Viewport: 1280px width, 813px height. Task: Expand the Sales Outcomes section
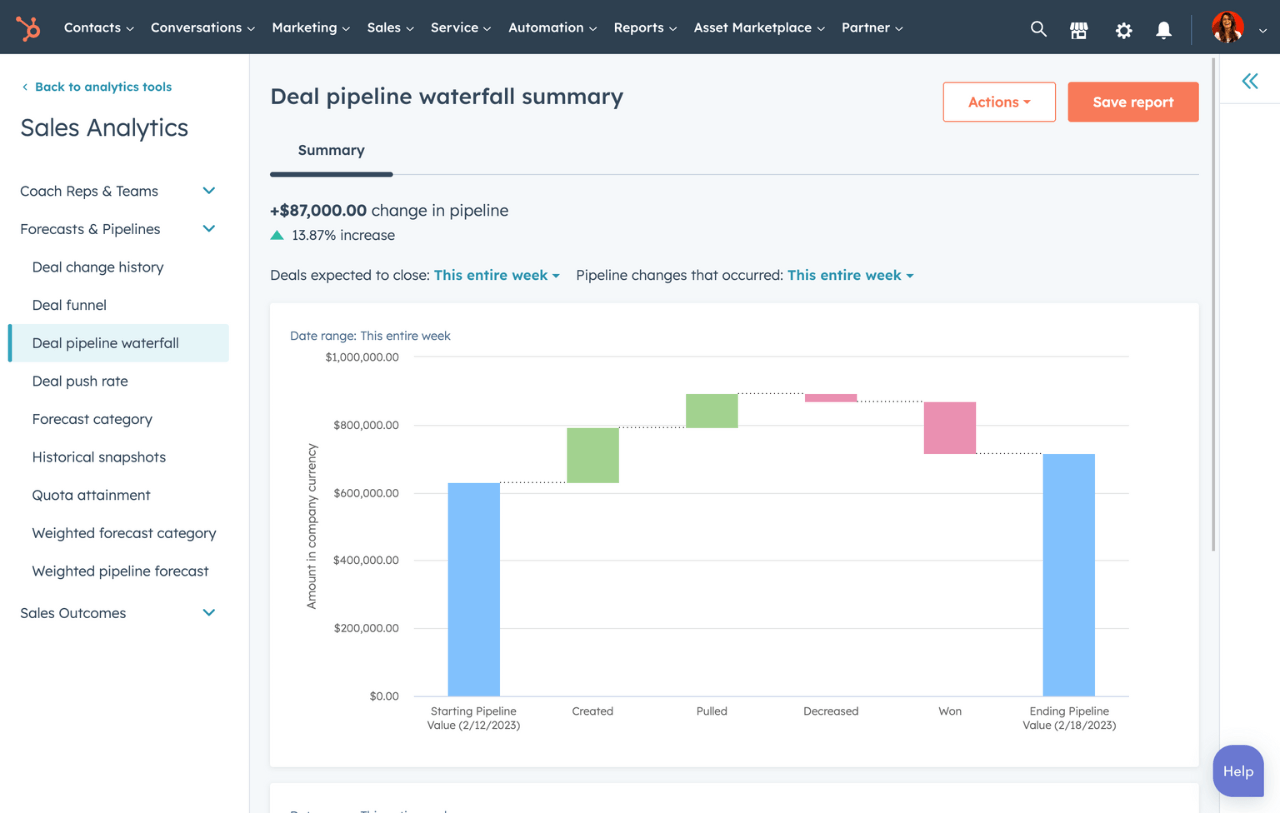click(208, 612)
